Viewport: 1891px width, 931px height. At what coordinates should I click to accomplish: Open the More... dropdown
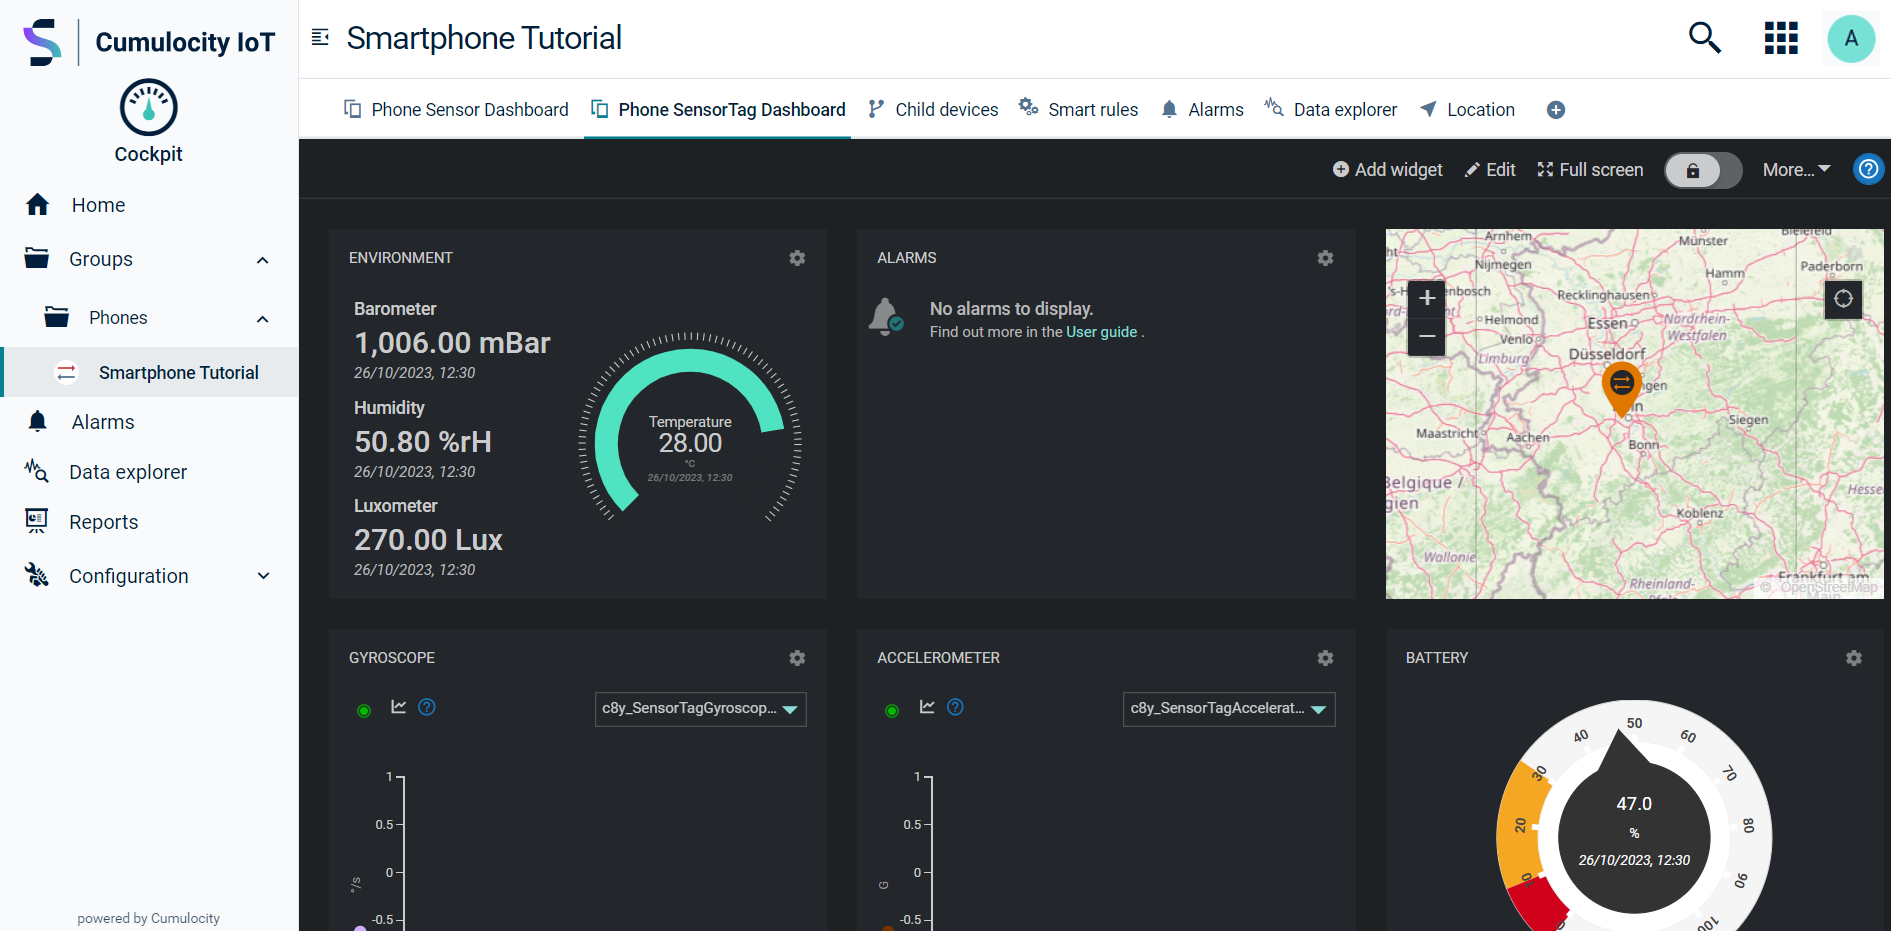(x=1796, y=170)
